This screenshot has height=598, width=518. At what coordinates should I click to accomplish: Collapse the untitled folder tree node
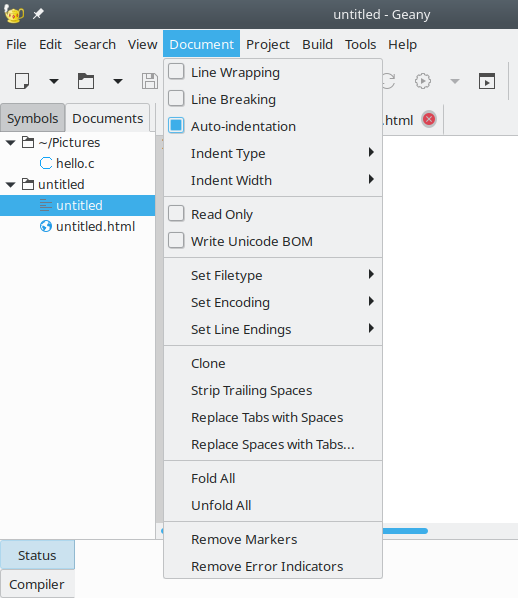point(11,185)
